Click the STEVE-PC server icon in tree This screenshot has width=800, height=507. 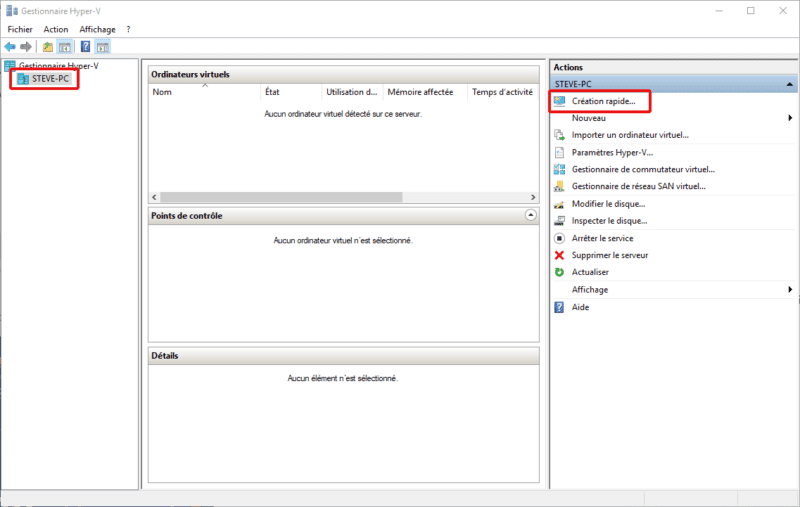click(23, 79)
